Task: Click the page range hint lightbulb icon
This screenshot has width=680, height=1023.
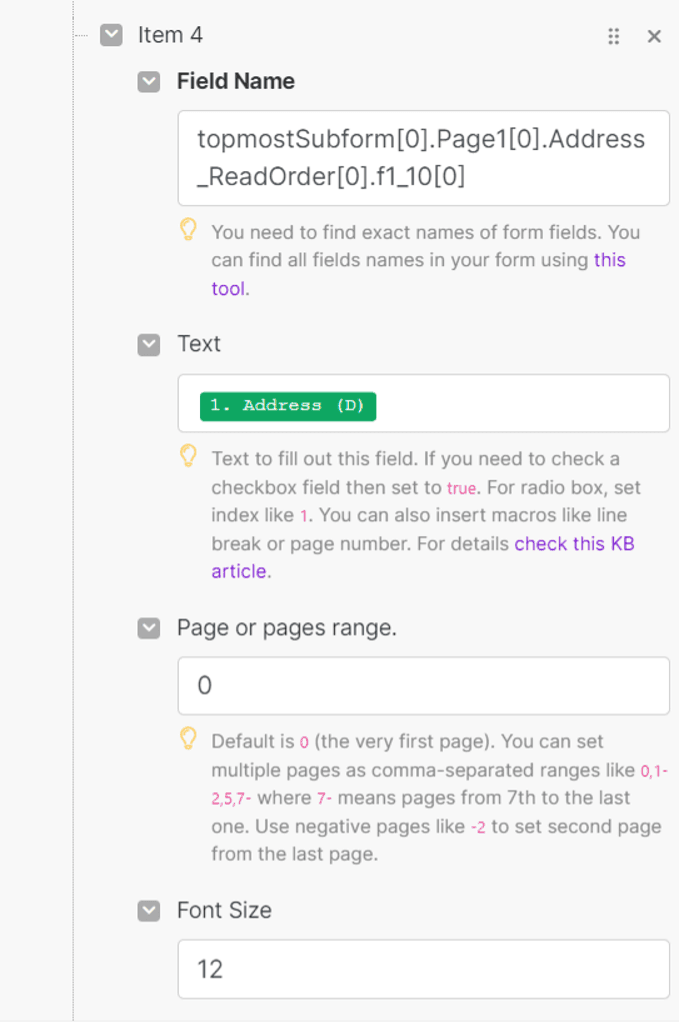Action: click(188, 738)
